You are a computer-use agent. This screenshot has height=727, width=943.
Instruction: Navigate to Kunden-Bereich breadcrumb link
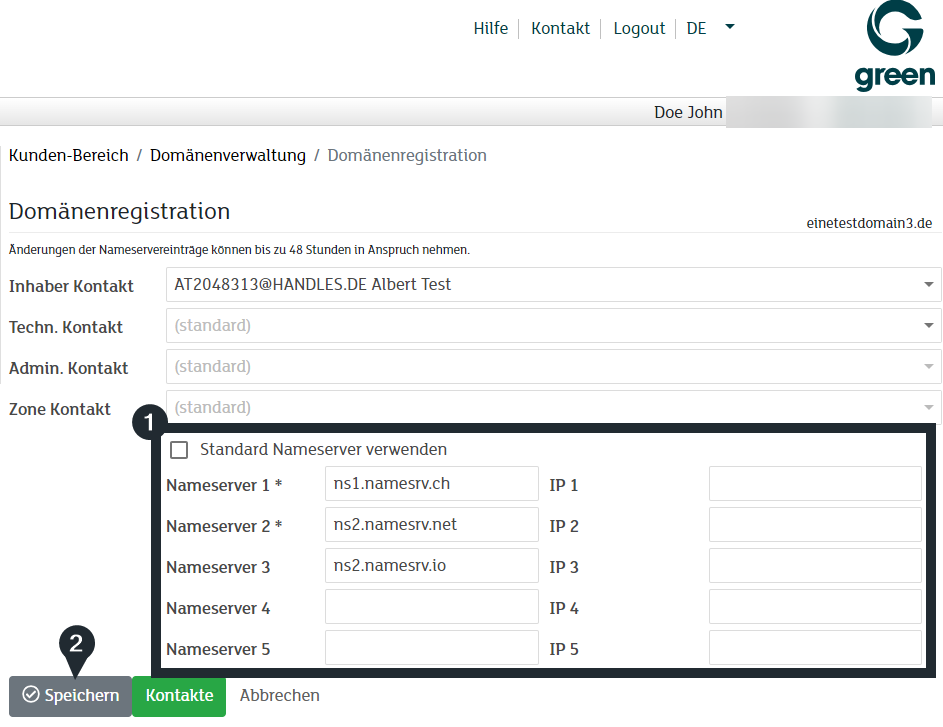click(x=68, y=155)
